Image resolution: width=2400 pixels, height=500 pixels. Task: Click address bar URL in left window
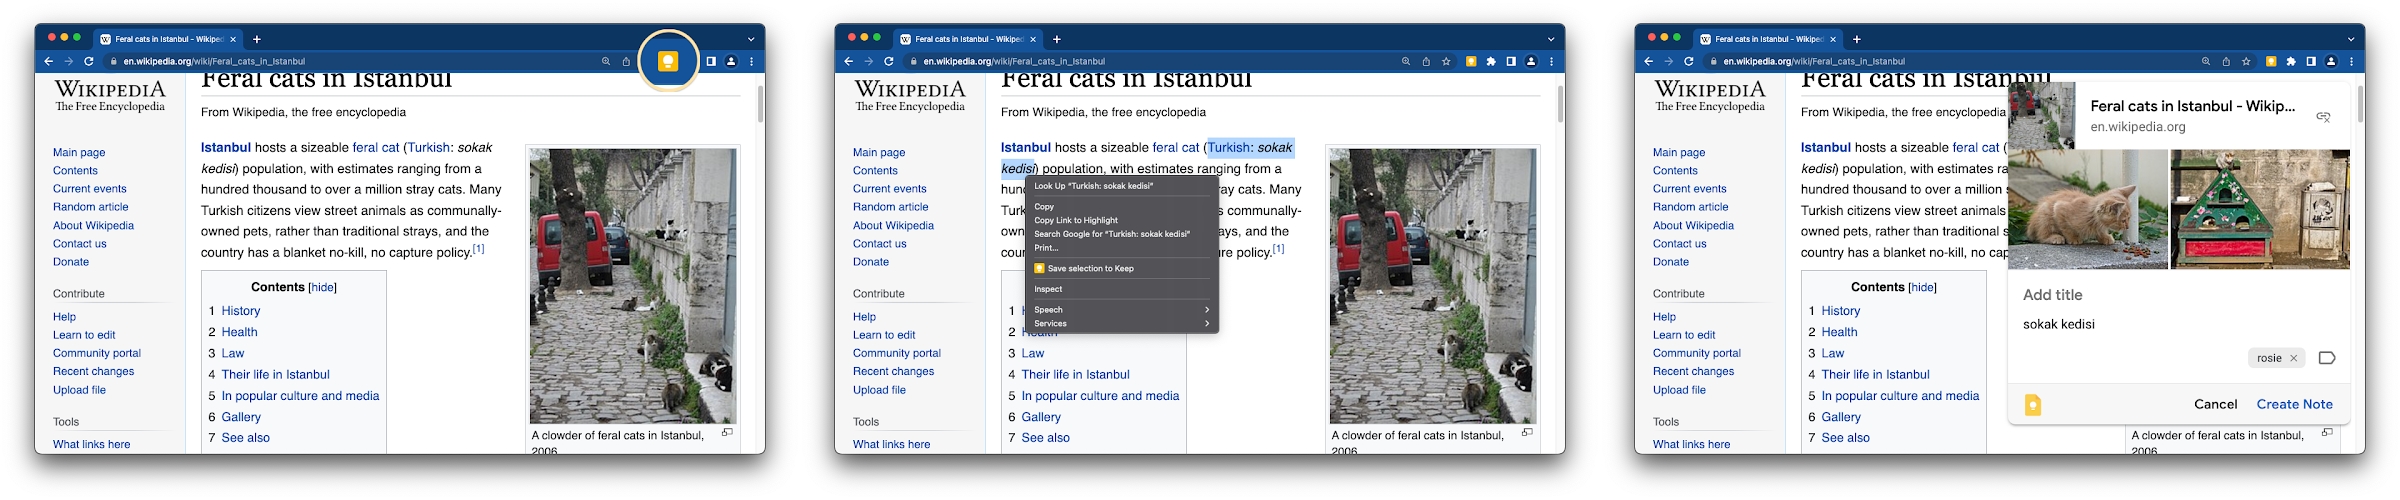[x=214, y=61]
